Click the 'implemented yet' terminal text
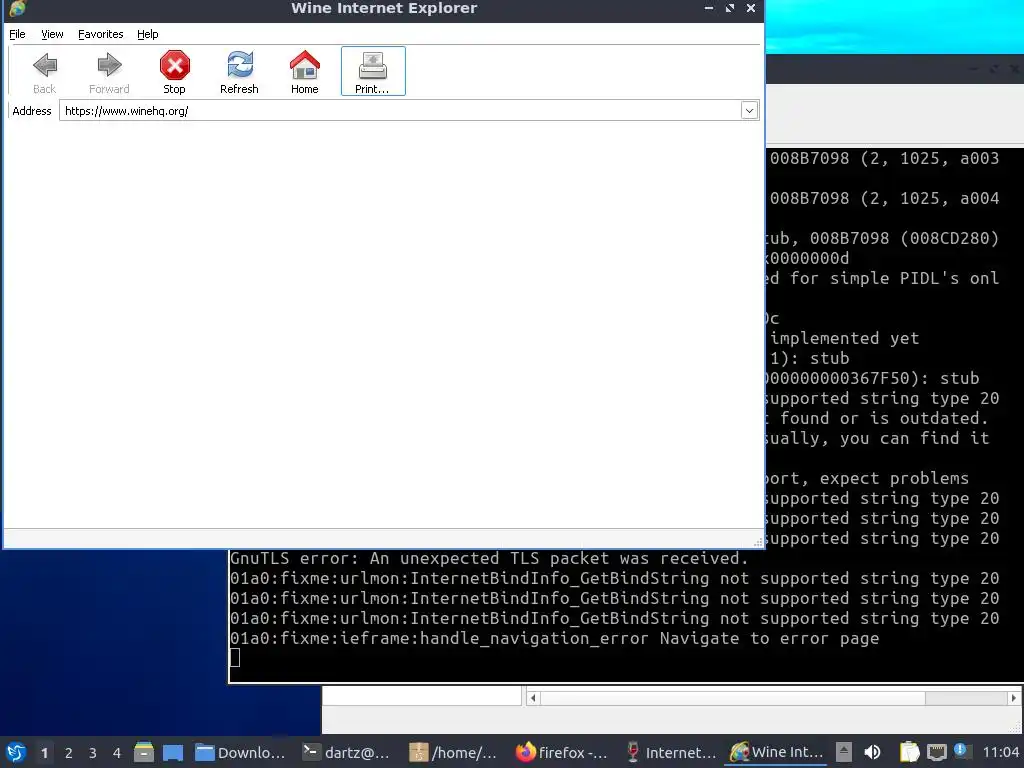 pos(844,338)
